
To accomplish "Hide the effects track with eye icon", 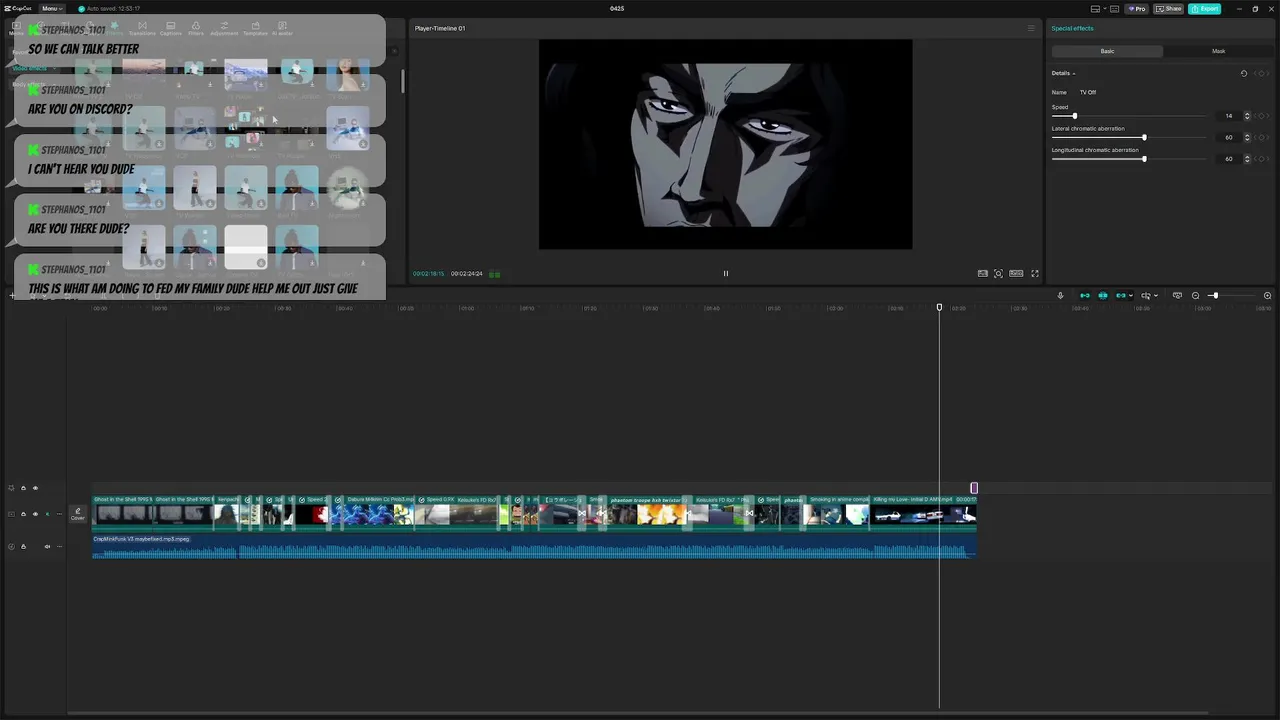I will click(35, 488).
